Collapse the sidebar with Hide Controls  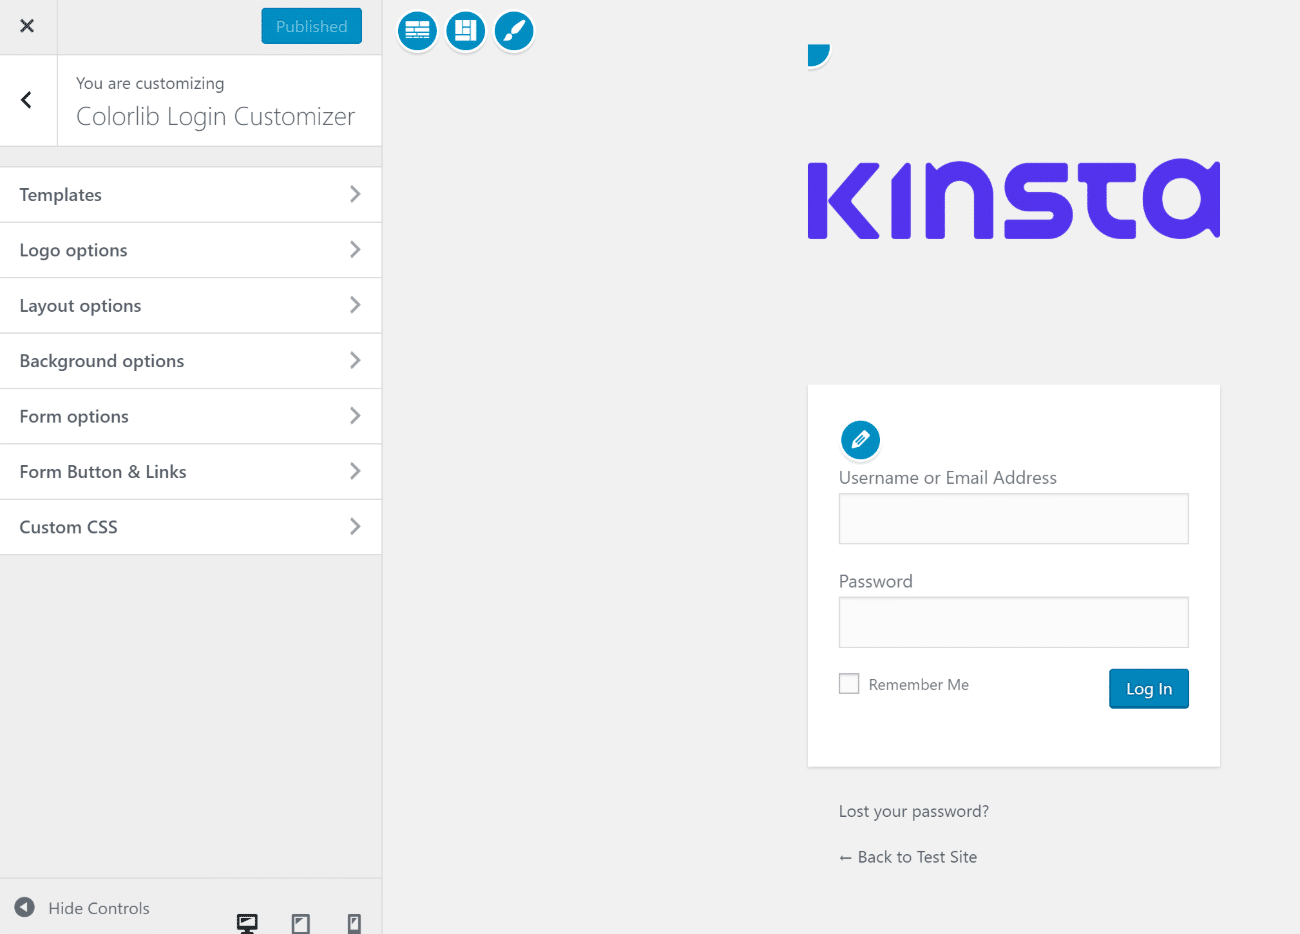click(x=83, y=908)
